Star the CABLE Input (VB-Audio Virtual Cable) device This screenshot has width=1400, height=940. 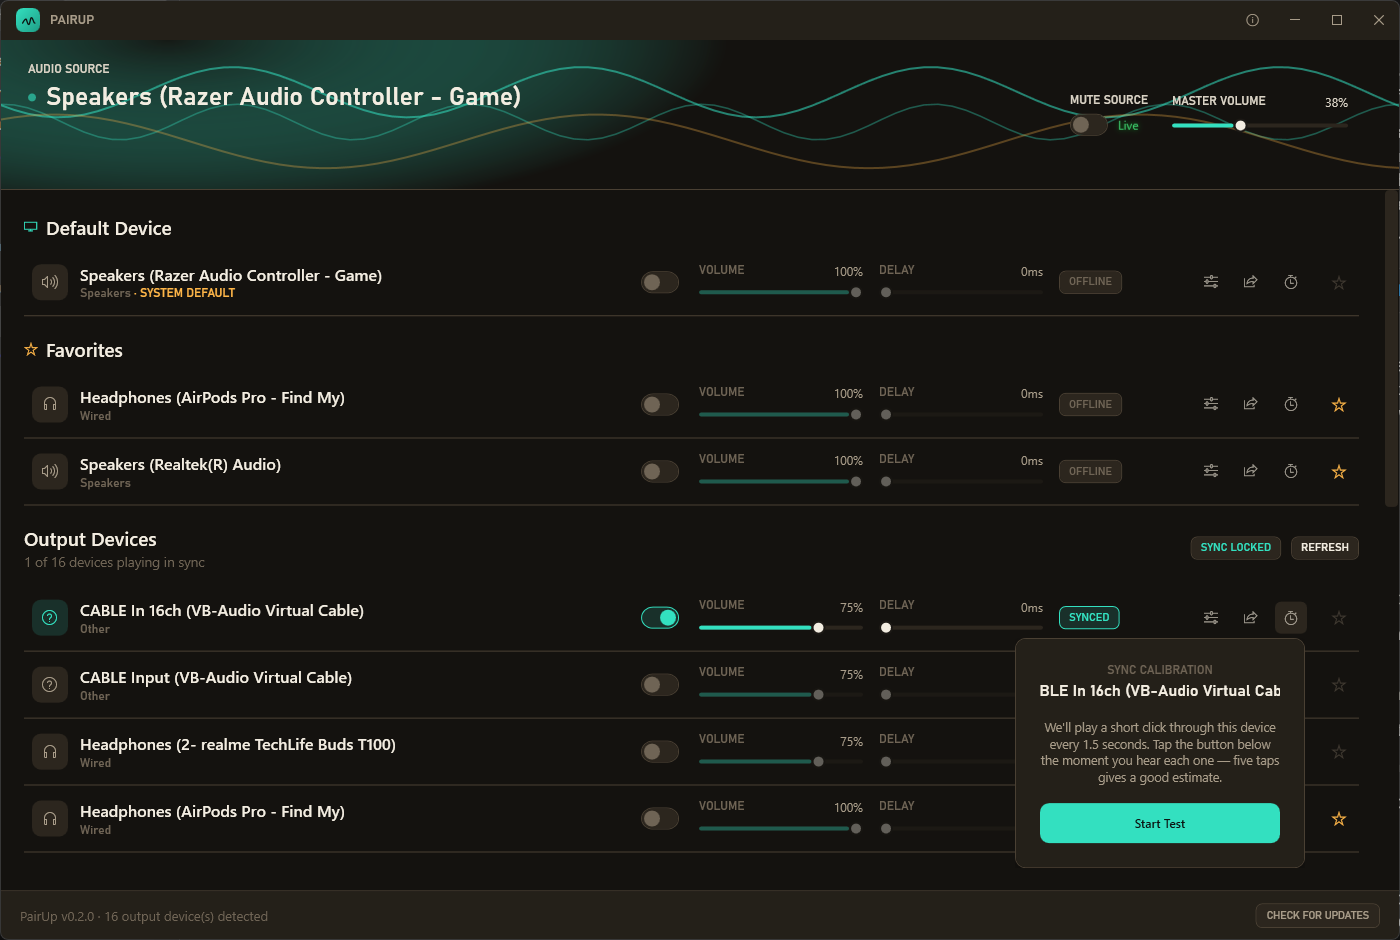click(x=1339, y=685)
